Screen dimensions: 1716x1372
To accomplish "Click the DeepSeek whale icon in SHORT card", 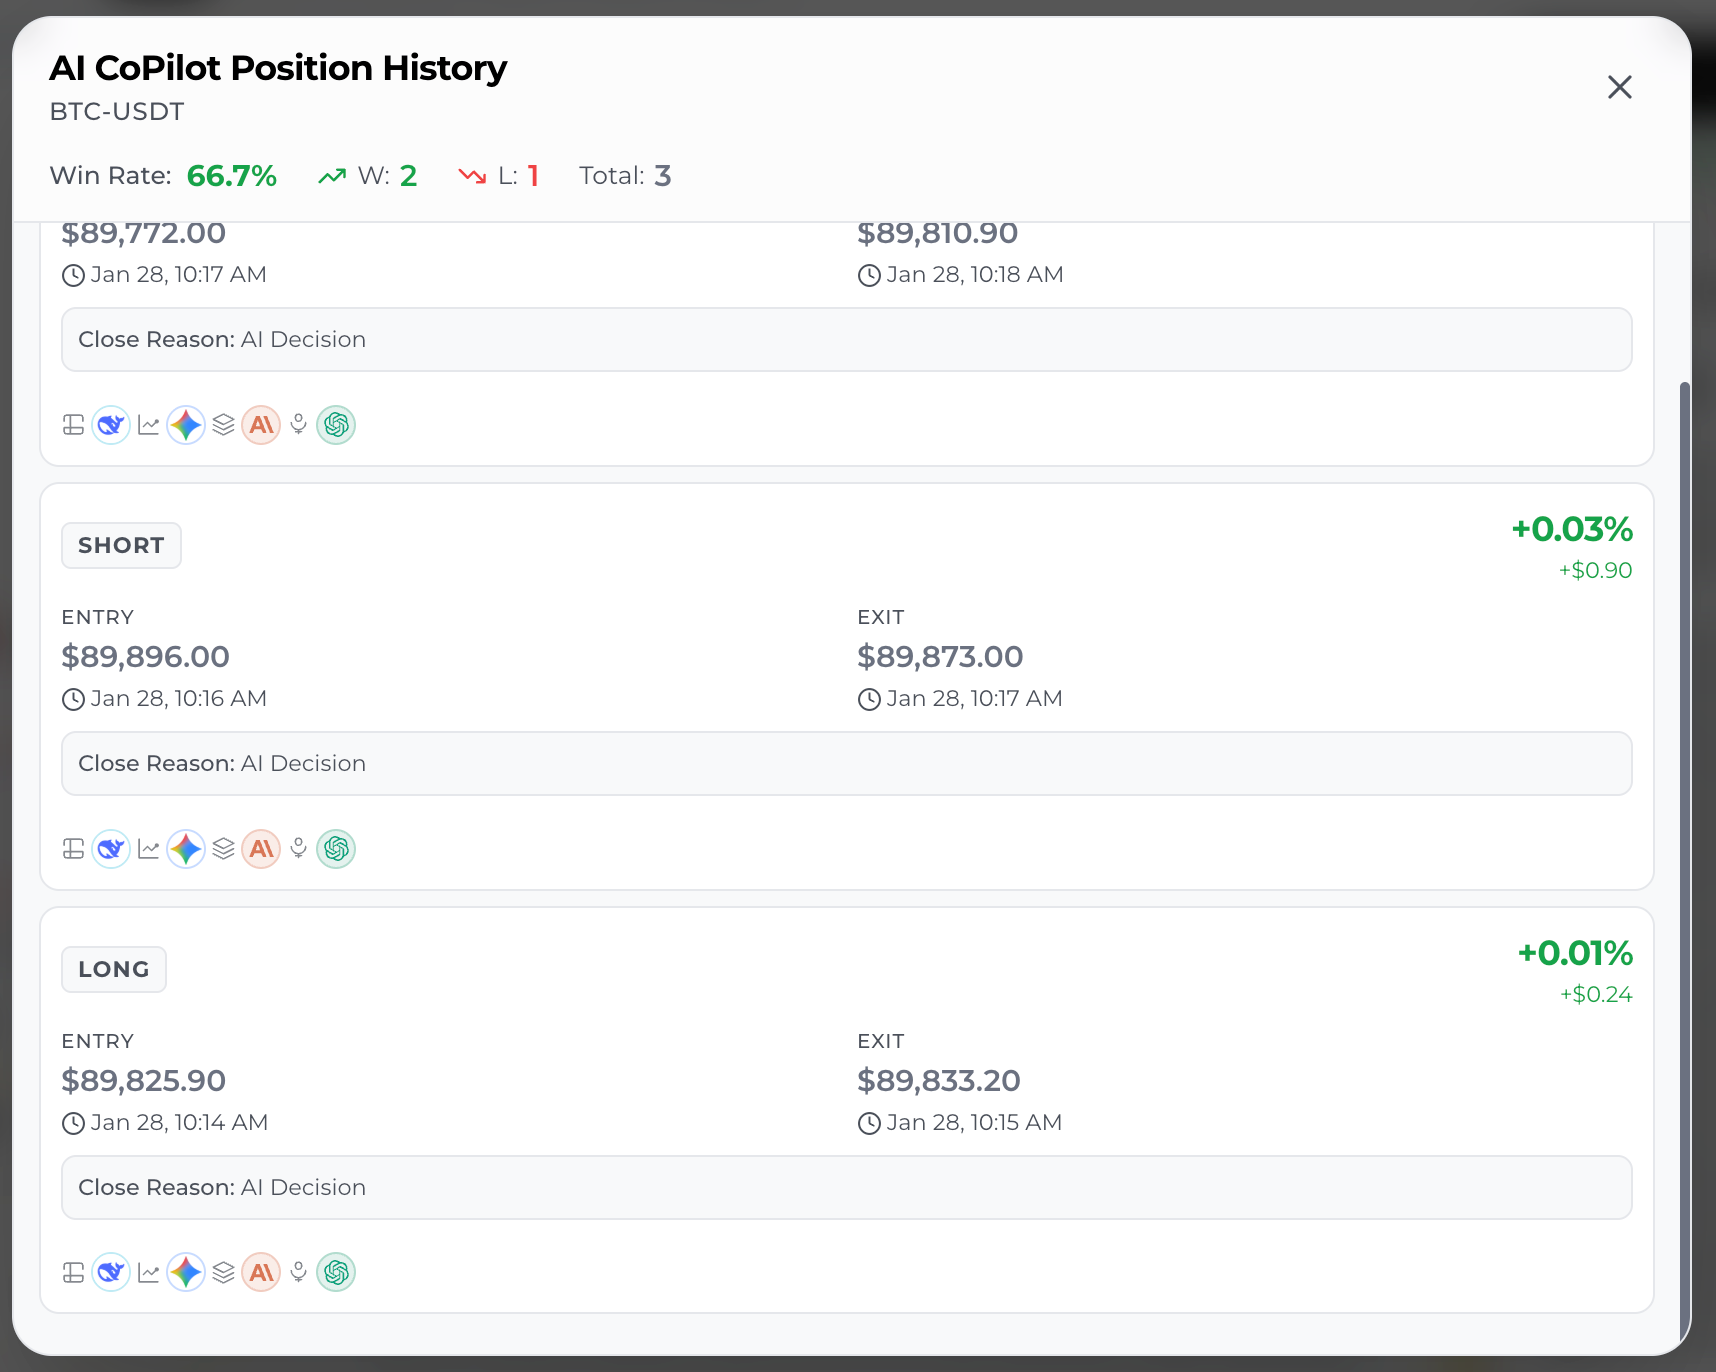I will click(x=111, y=849).
